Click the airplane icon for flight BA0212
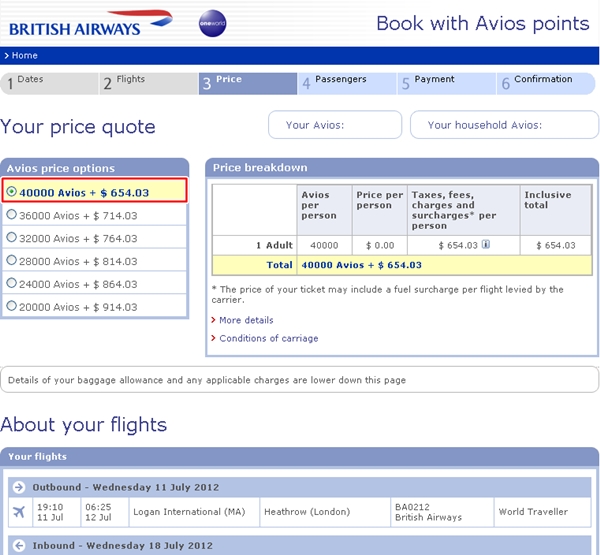 click(x=19, y=512)
